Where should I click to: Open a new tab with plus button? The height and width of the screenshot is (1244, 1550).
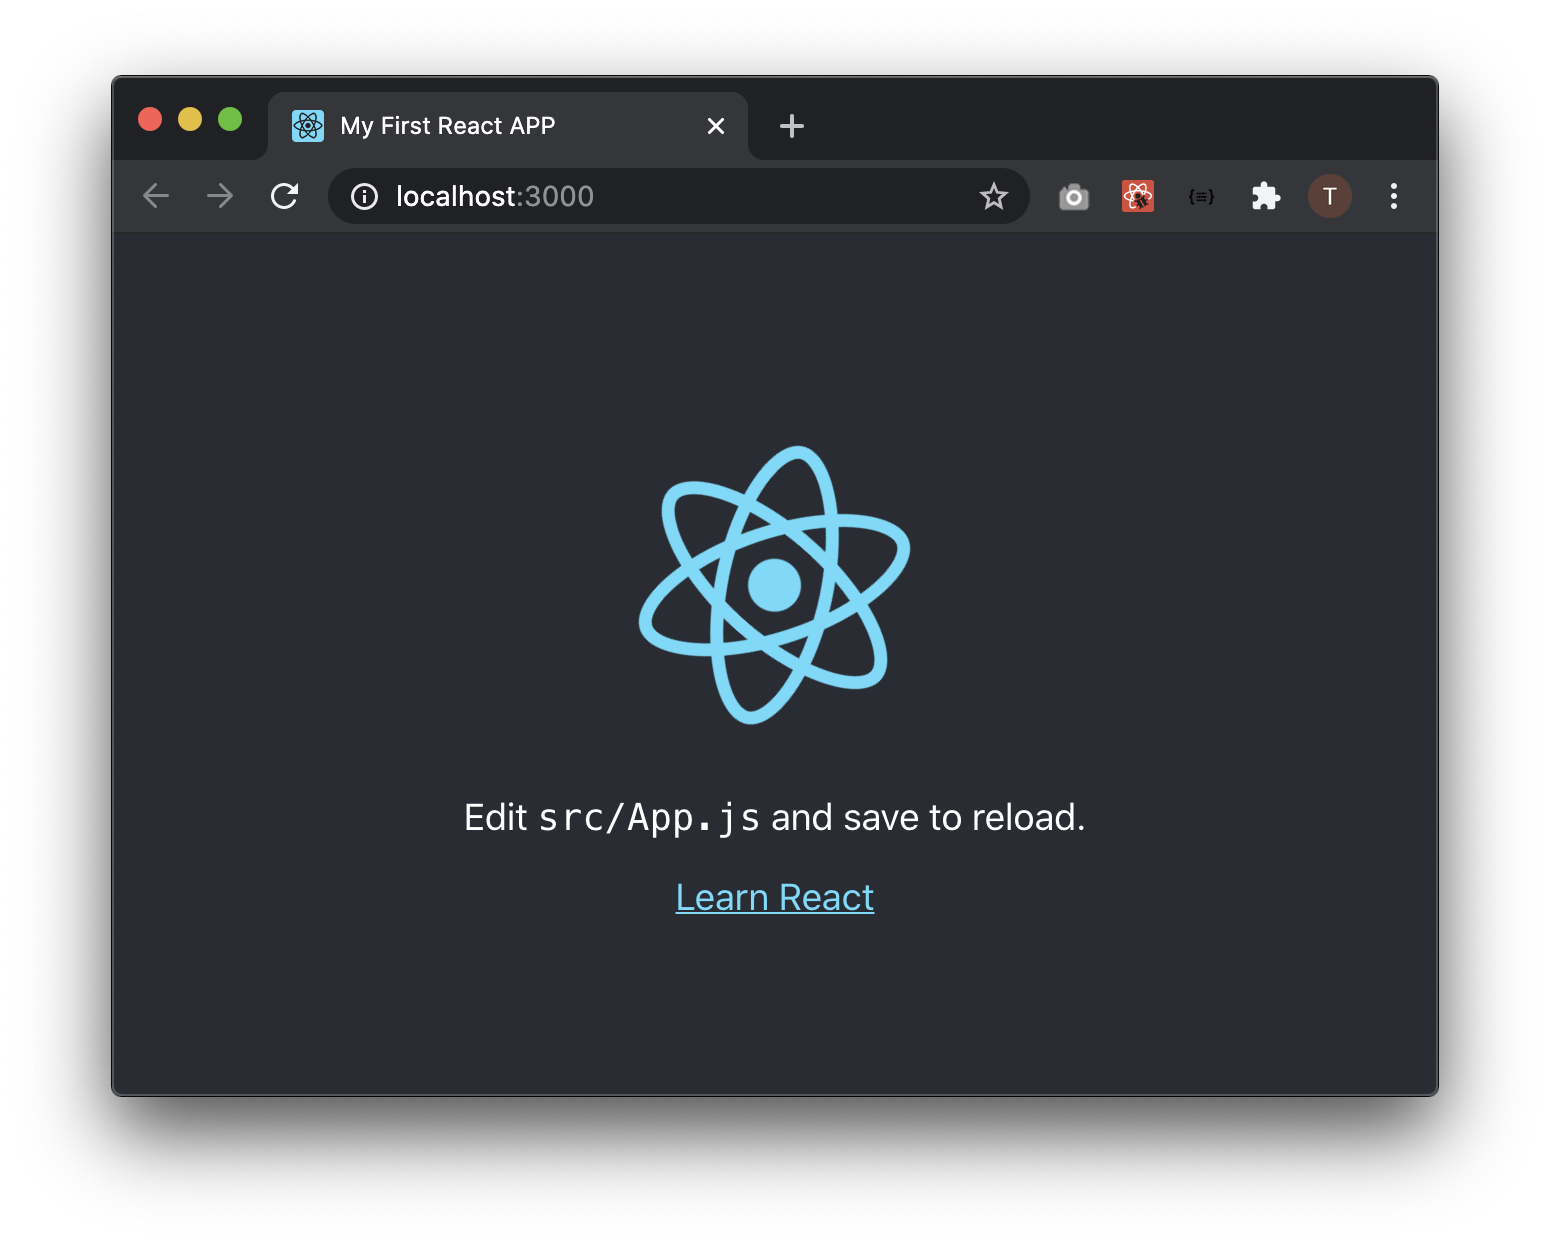(792, 126)
